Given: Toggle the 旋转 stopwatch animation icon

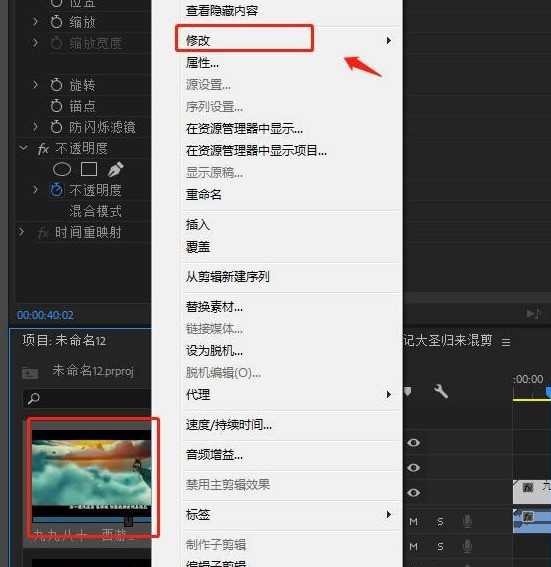Looking at the screenshot, I should point(56,85).
